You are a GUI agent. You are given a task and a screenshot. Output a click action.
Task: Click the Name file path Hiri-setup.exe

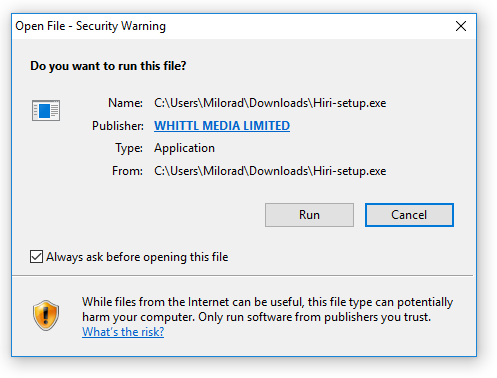coord(270,103)
